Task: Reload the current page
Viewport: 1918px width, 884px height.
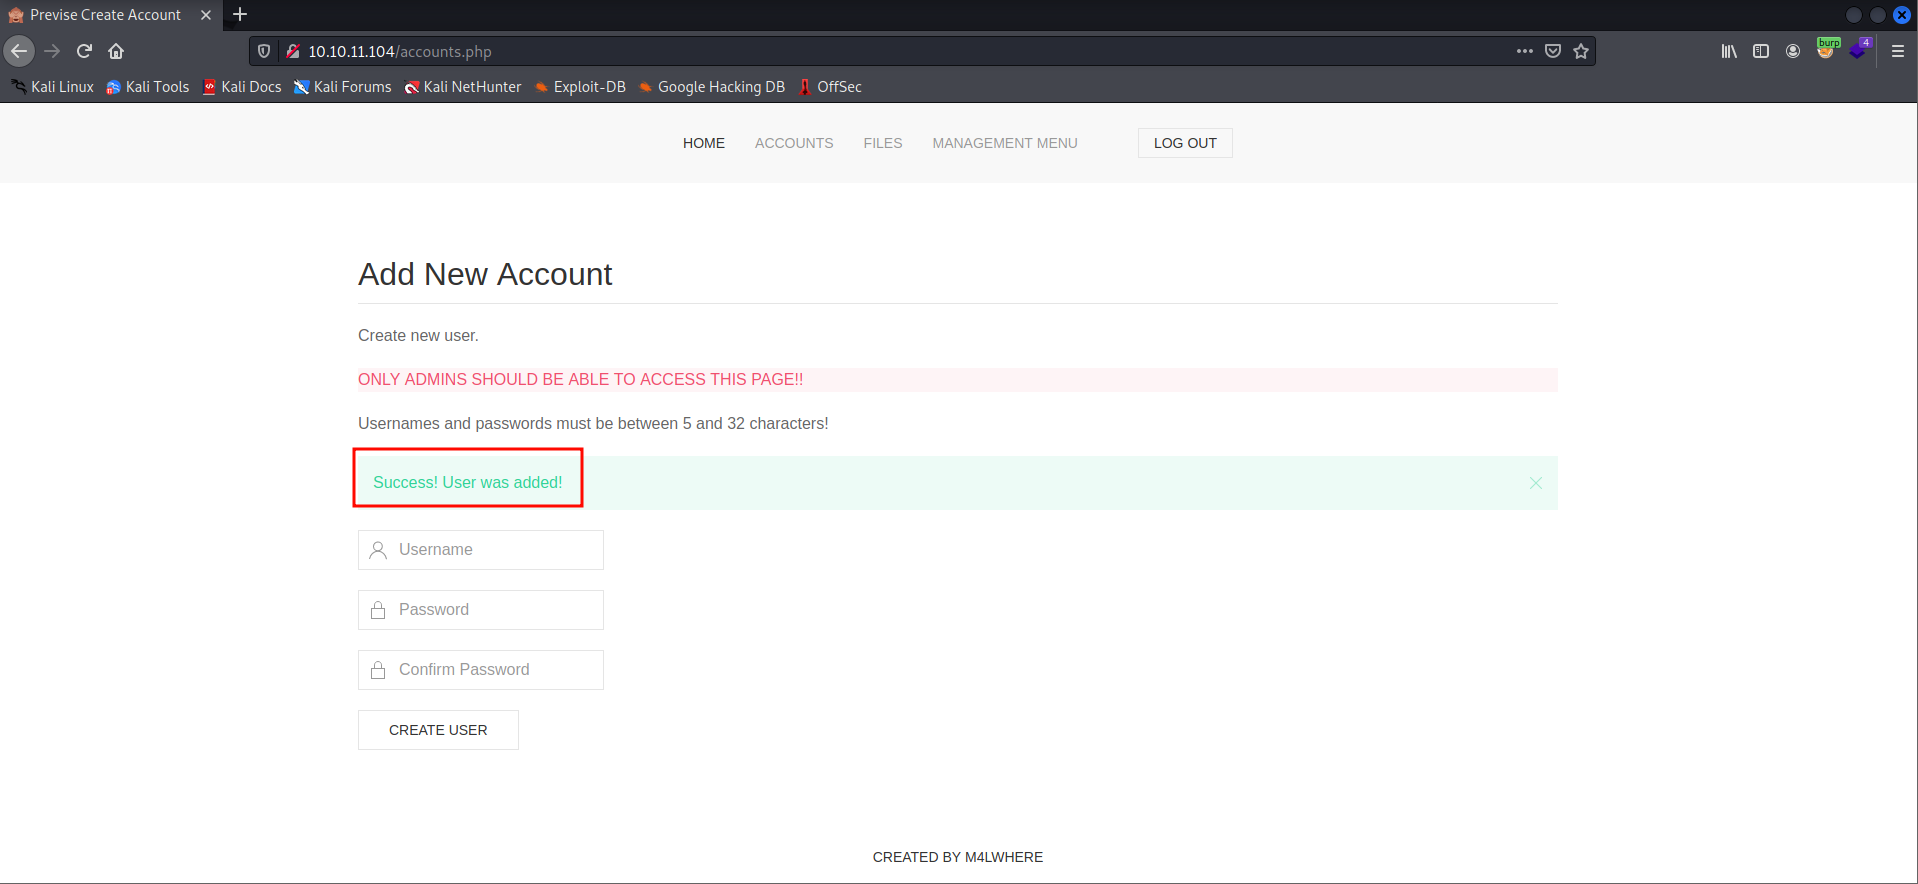Action: click(84, 51)
